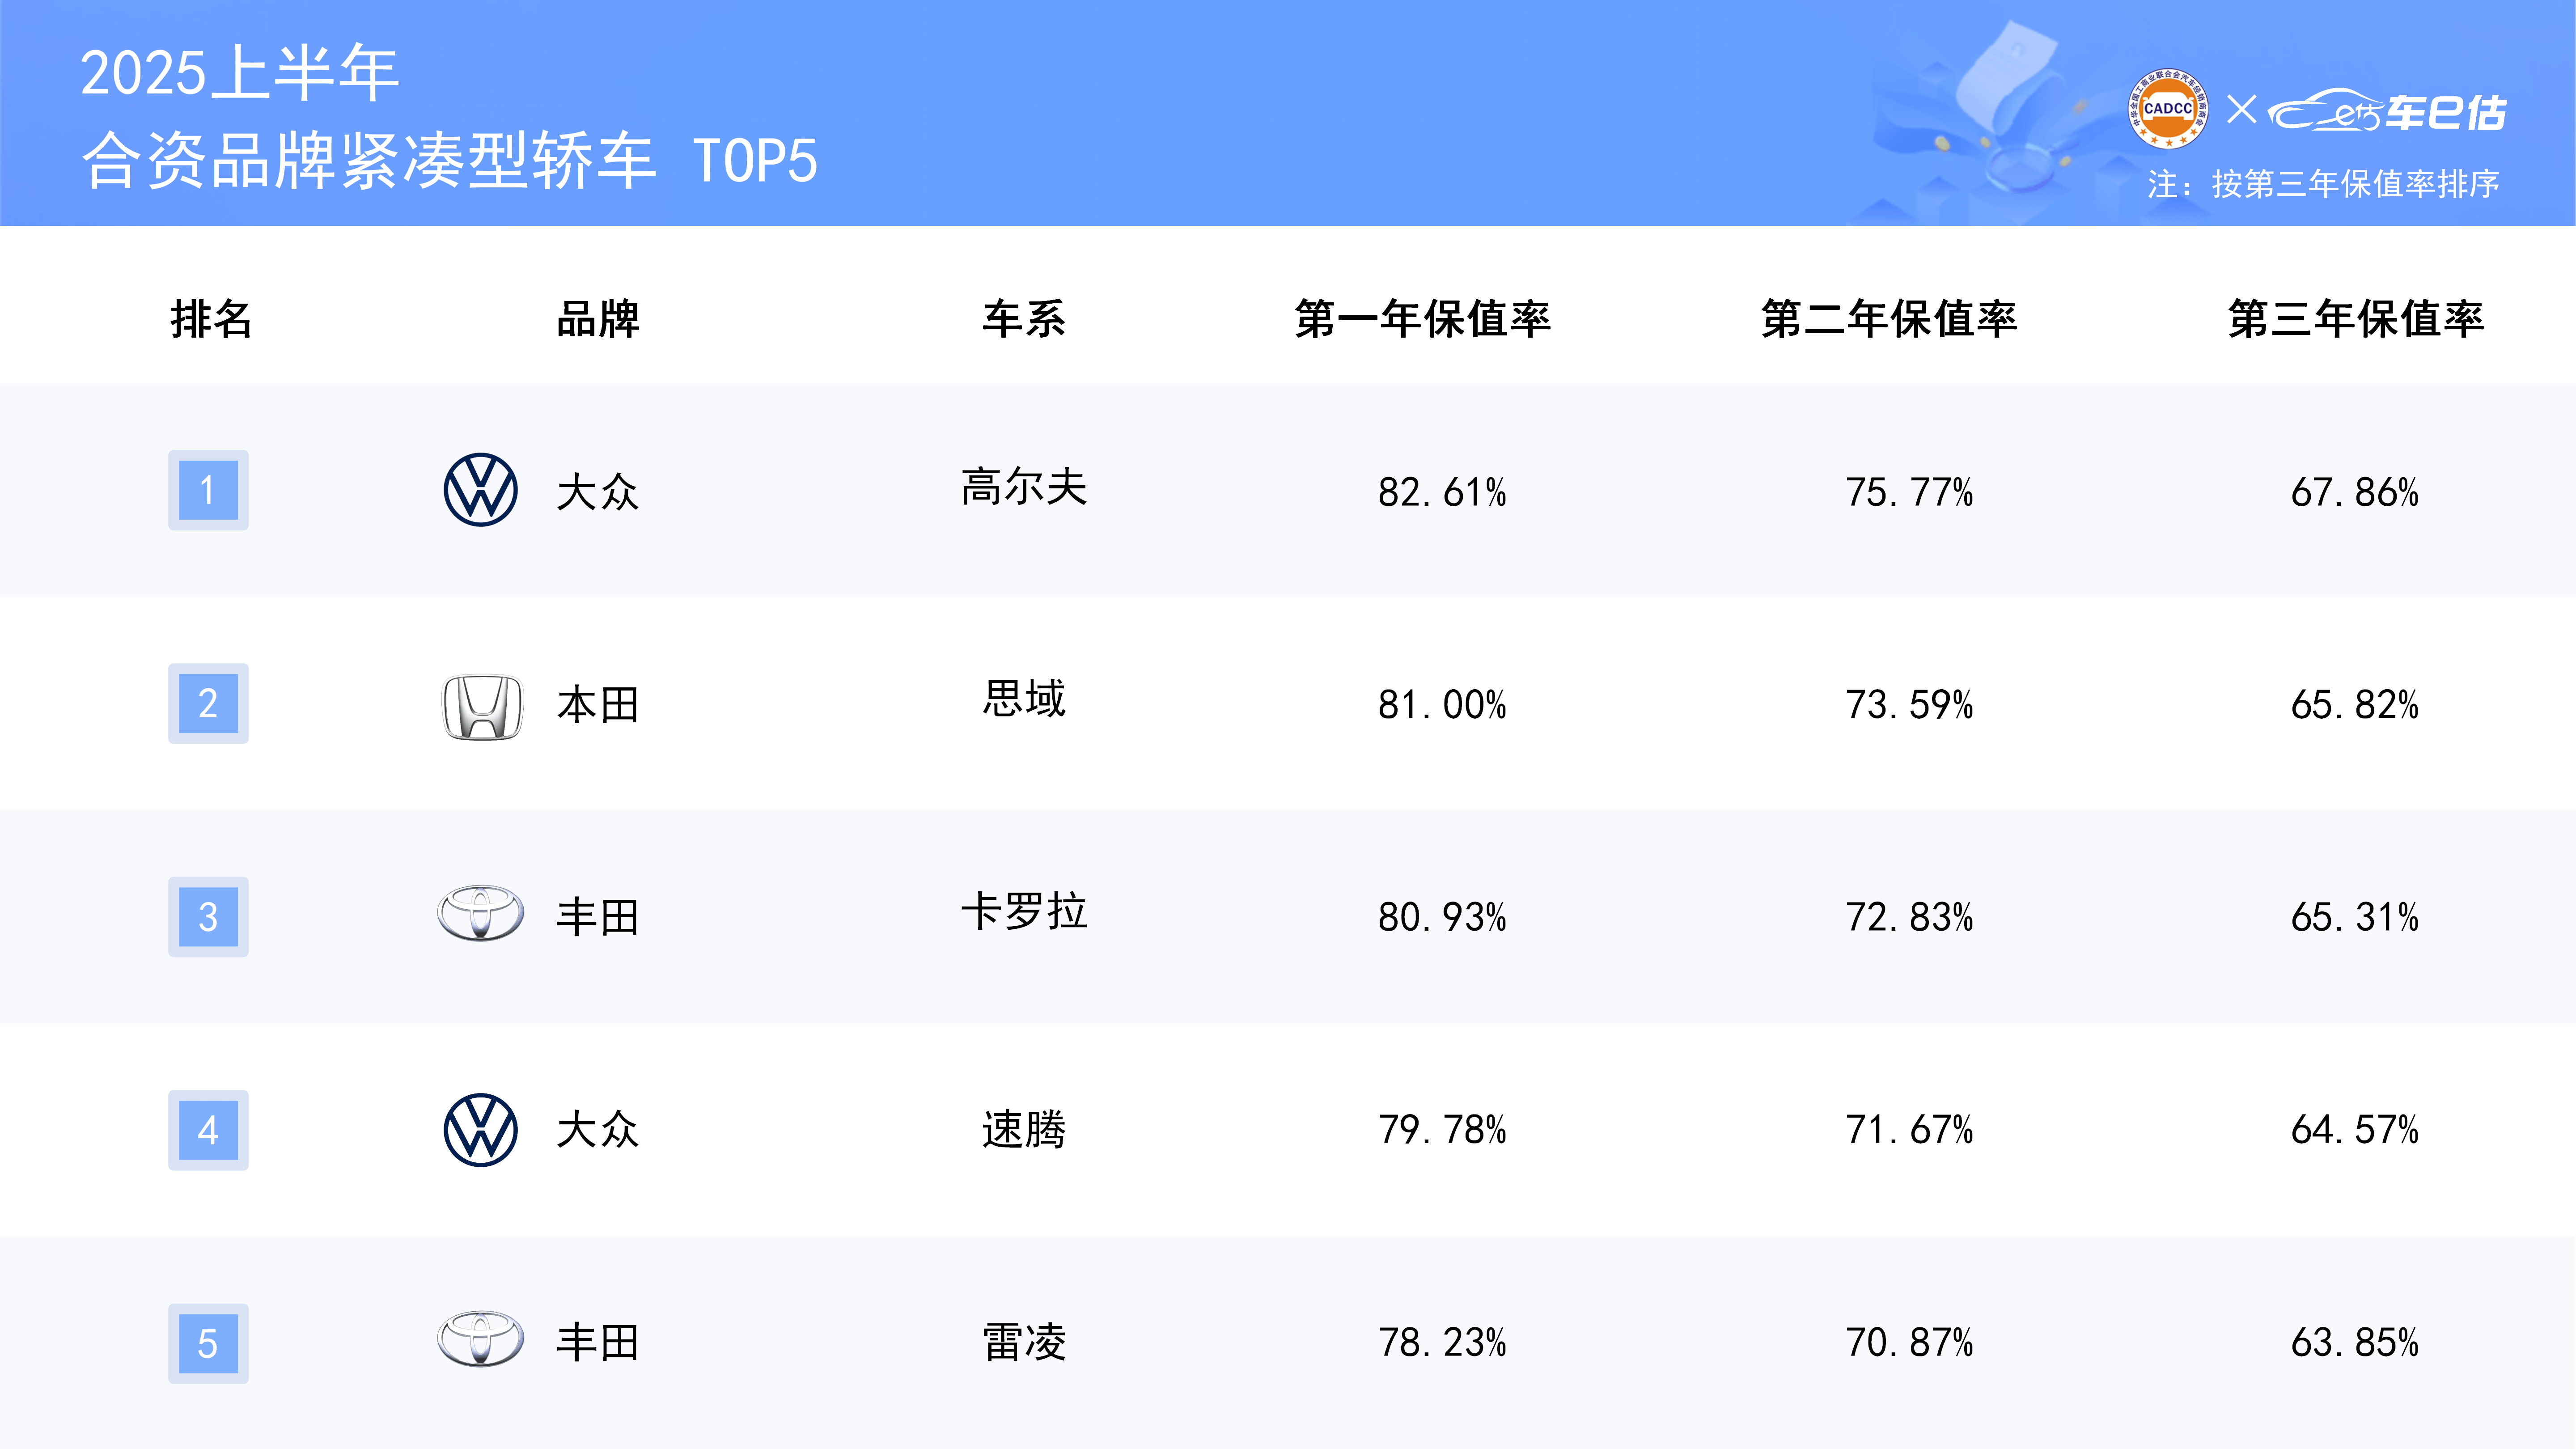Select the rank 1 number badge

click(x=208, y=490)
